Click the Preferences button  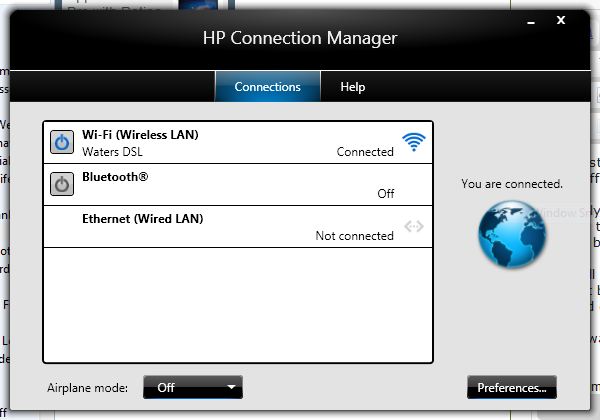(511, 387)
